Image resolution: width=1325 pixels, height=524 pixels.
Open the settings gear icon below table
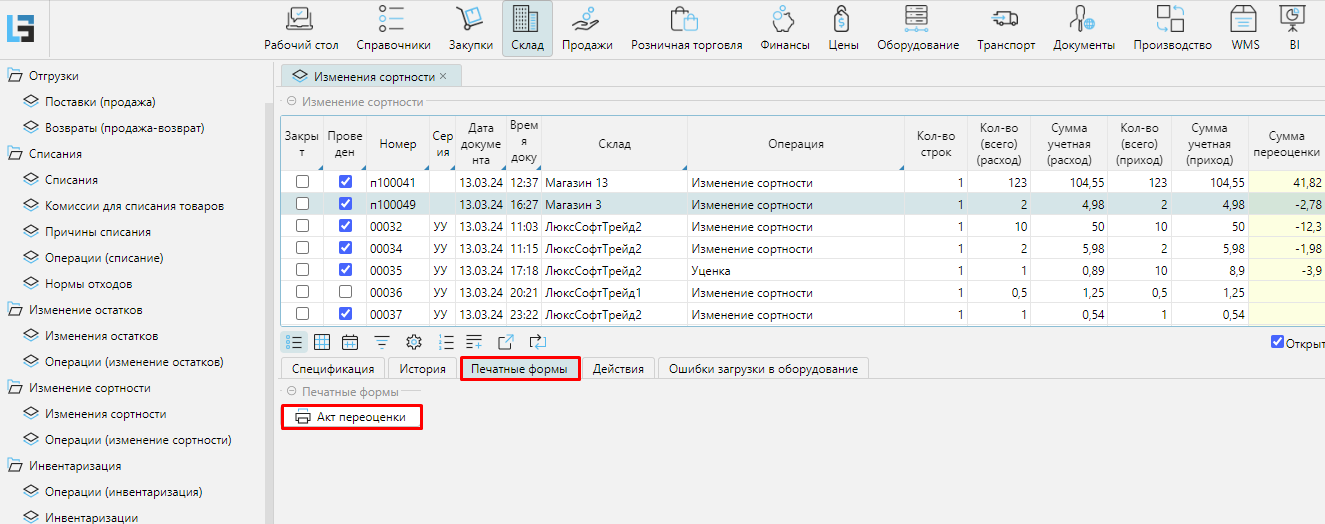coord(413,342)
